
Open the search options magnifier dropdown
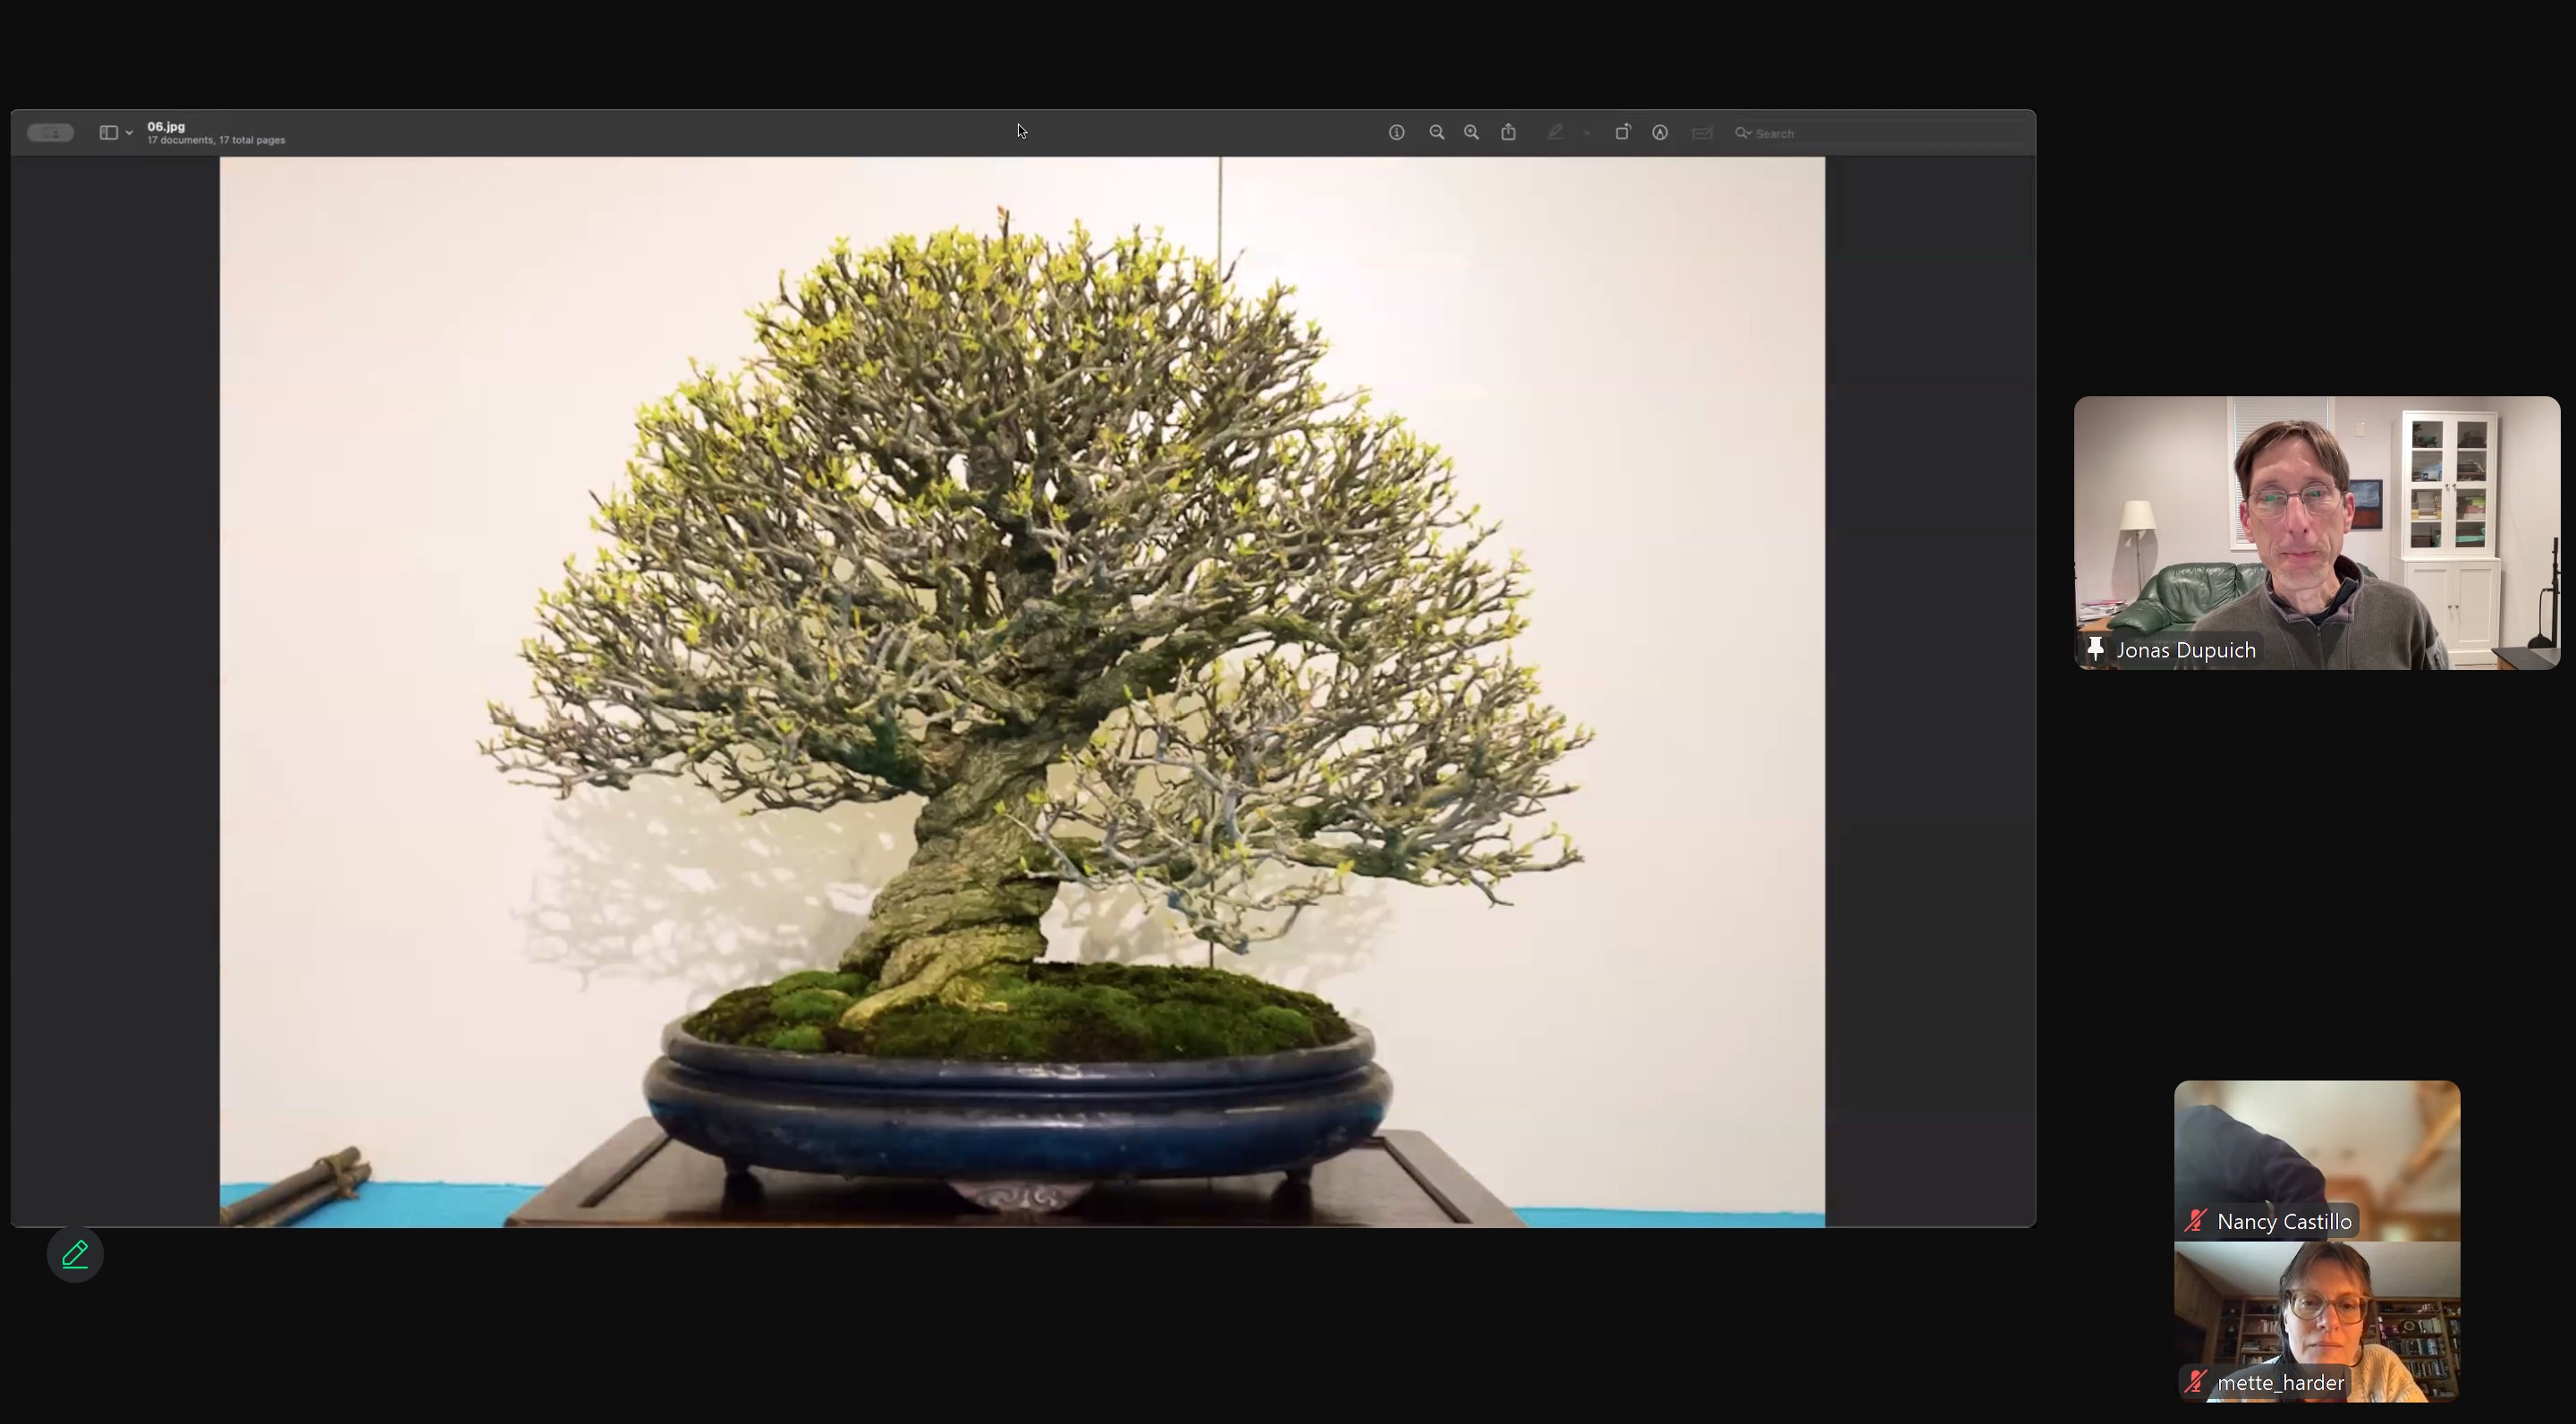pos(1743,133)
